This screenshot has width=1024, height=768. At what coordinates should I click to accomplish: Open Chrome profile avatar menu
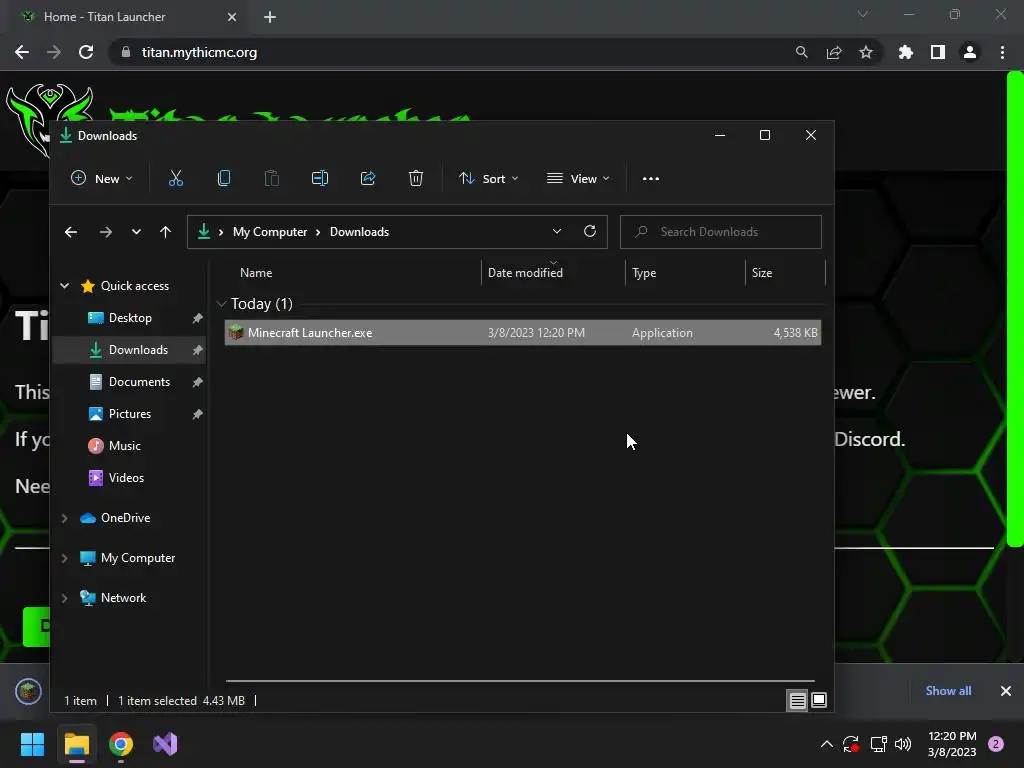tap(970, 52)
